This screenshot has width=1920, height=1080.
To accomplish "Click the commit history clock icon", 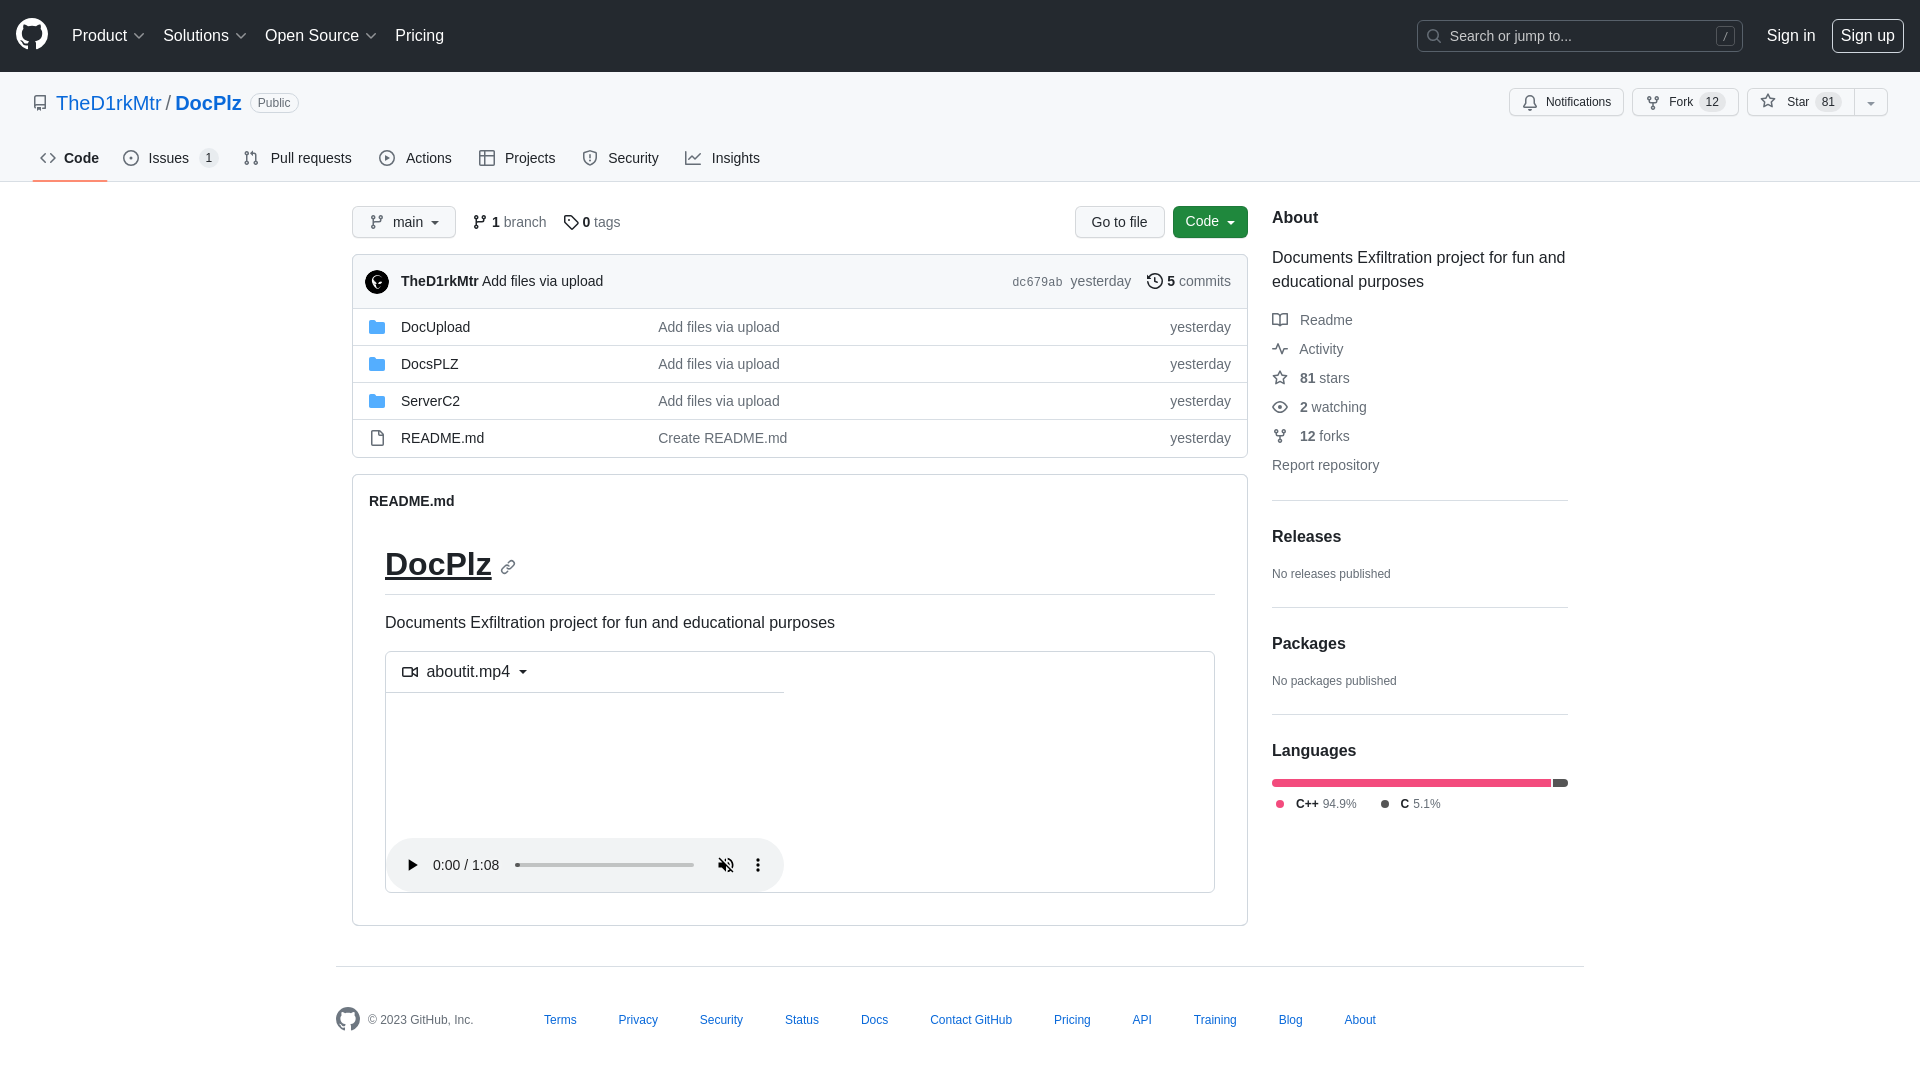I will click(1155, 281).
